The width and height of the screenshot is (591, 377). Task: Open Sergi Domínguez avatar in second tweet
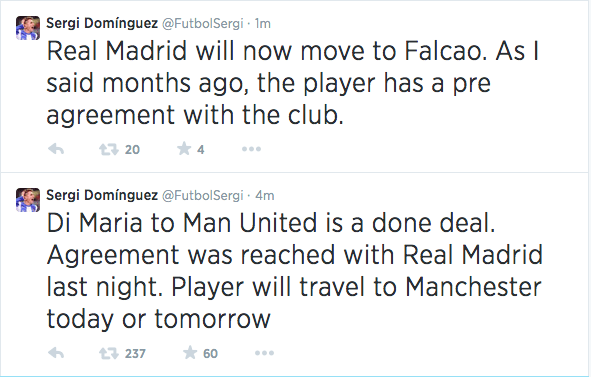click(28, 200)
